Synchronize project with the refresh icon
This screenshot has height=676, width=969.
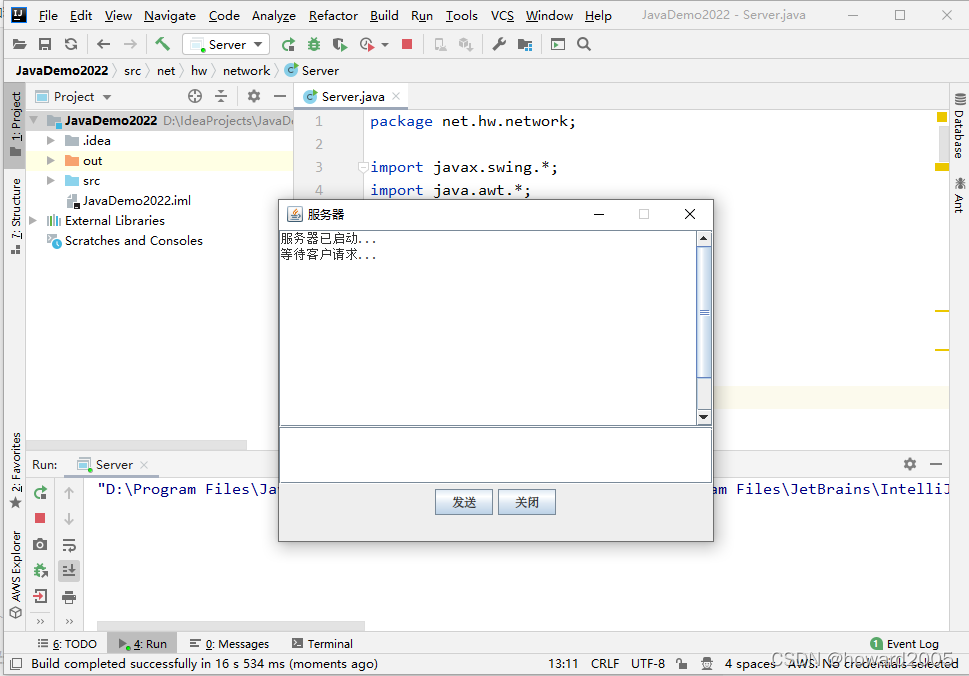(71, 44)
